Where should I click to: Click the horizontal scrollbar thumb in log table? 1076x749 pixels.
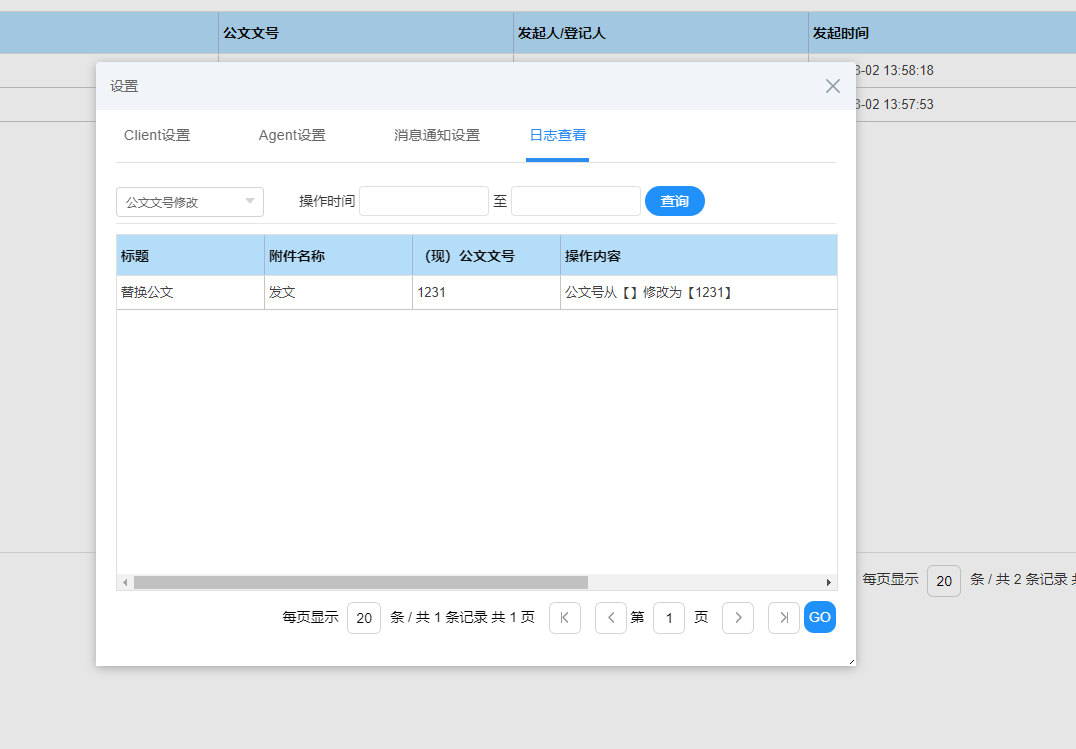point(360,582)
